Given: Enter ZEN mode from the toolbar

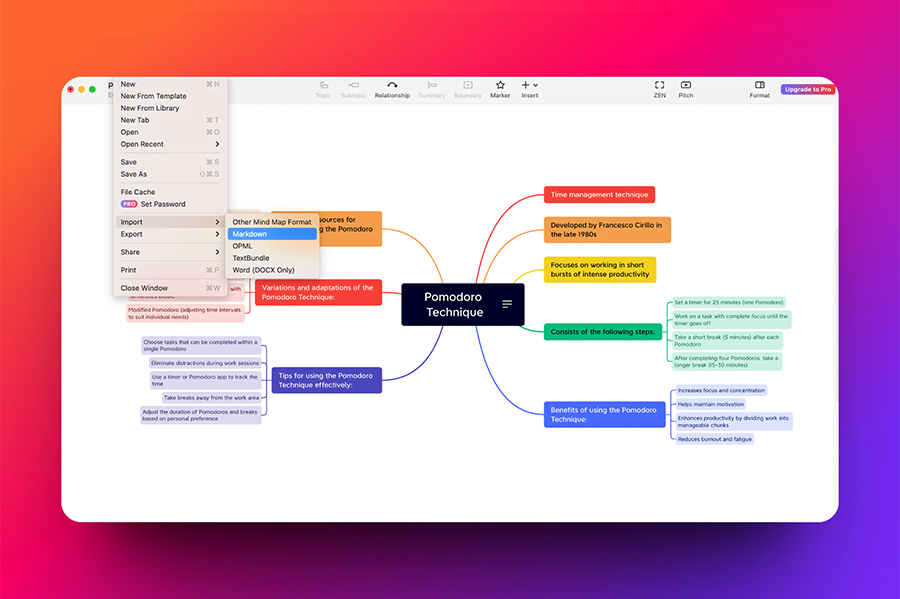Looking at the screenshot, I should 659,86.
